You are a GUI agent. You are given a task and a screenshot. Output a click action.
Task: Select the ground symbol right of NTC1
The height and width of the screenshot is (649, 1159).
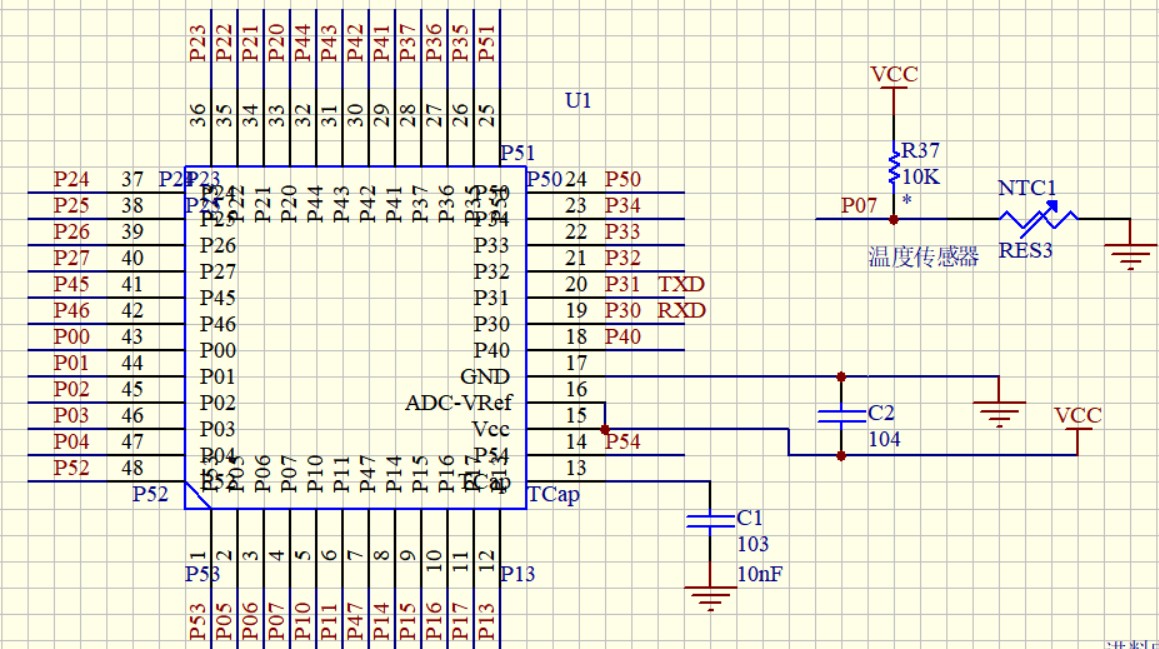coord(1131,255)
